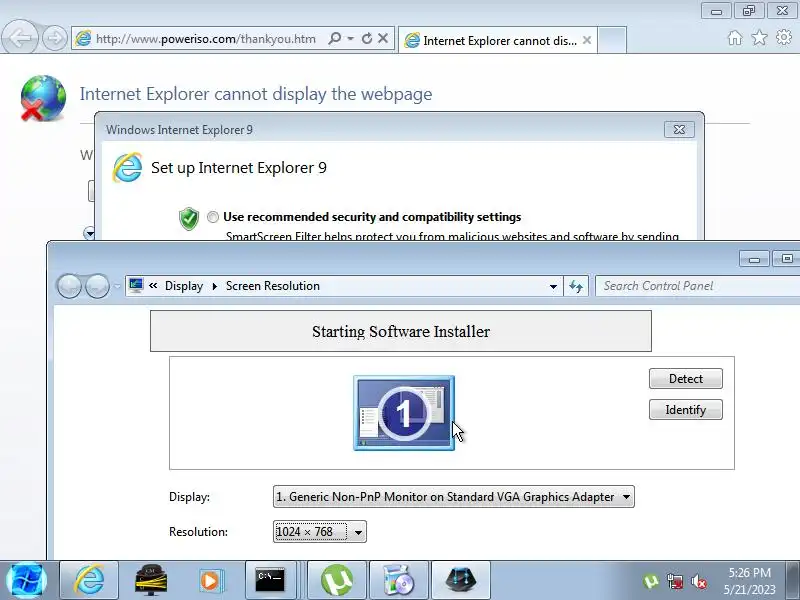Expand the more information arrow on error page
This screenshot has width=800, height=600.
pos(89,233)
